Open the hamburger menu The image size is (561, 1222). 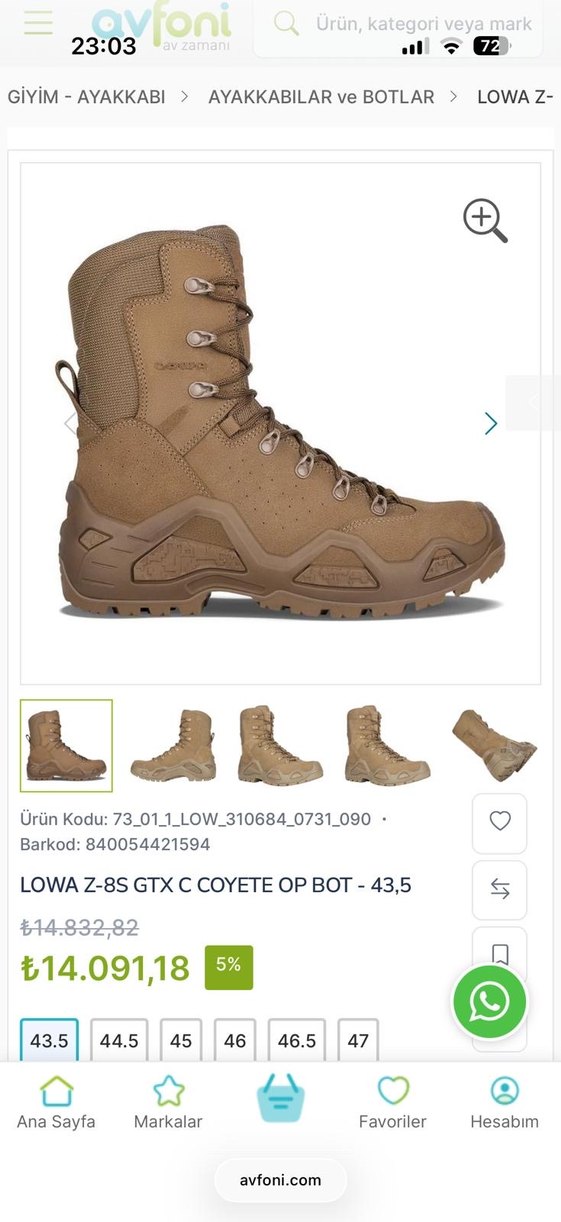pos(39,22)
